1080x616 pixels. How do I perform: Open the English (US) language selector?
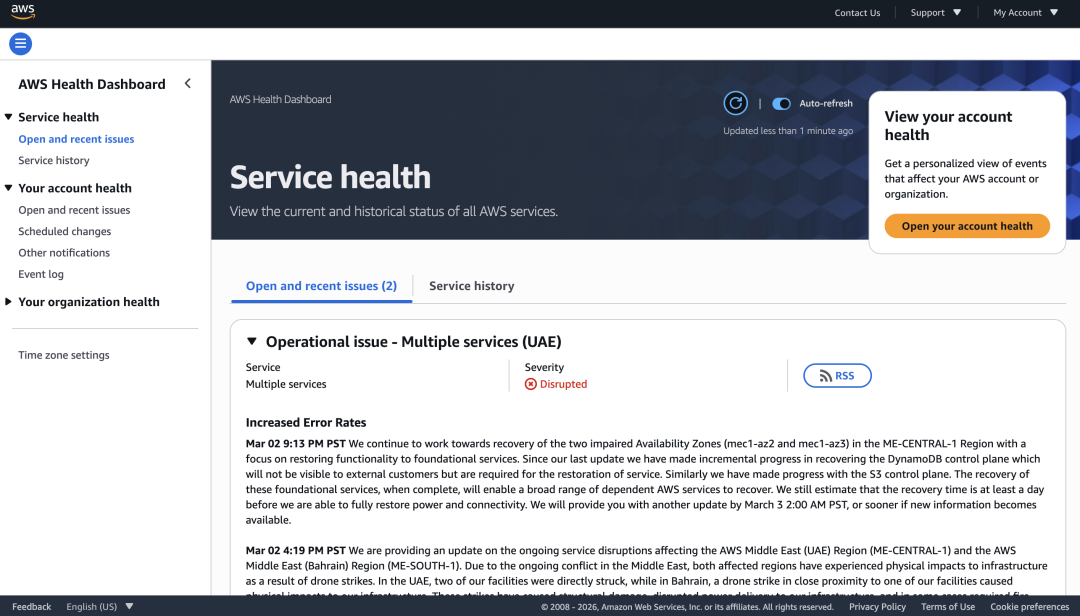point(99,607)
